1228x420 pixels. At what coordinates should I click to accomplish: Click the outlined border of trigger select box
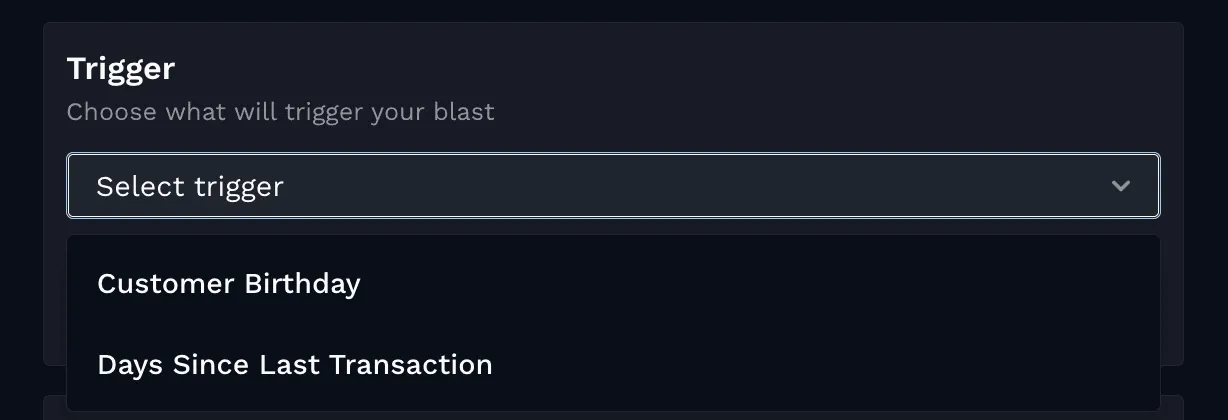click(x=613, y=155)
